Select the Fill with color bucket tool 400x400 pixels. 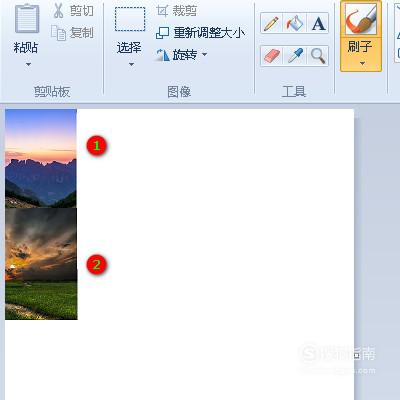295,23
